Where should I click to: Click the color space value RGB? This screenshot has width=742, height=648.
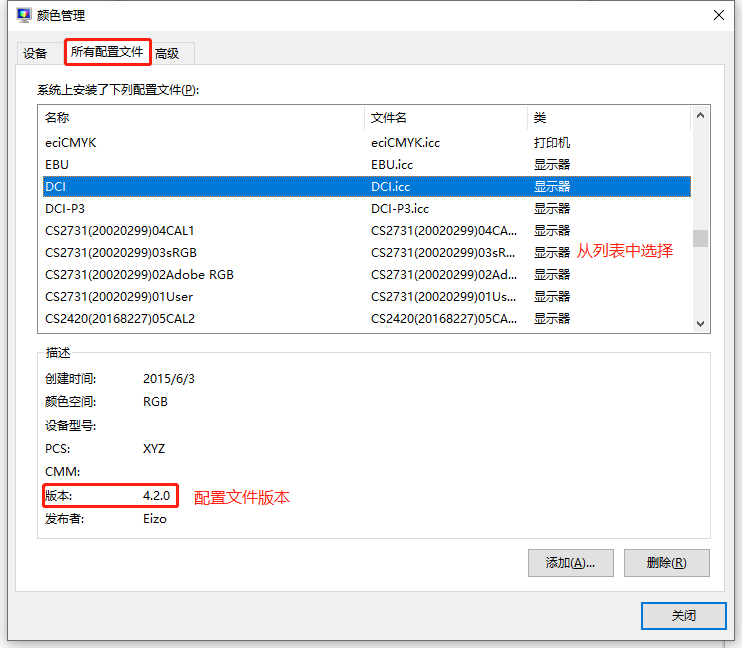pos(155,402)
